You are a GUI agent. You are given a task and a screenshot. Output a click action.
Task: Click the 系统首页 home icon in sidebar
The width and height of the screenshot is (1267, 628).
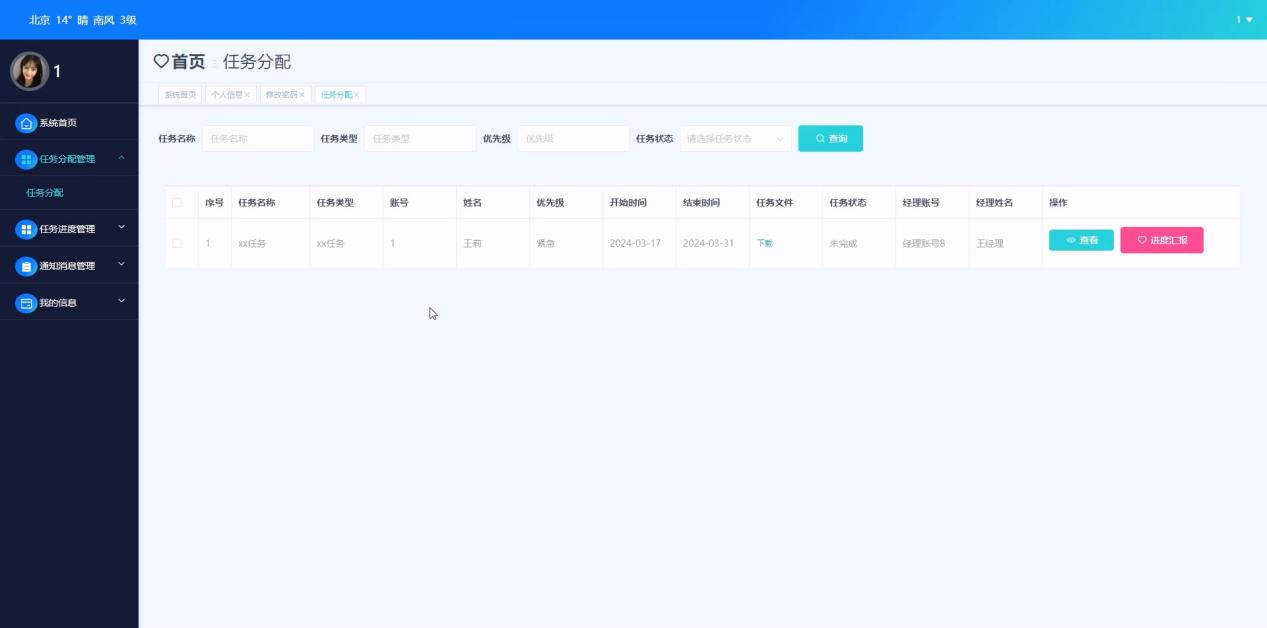(x=26, y=123)
